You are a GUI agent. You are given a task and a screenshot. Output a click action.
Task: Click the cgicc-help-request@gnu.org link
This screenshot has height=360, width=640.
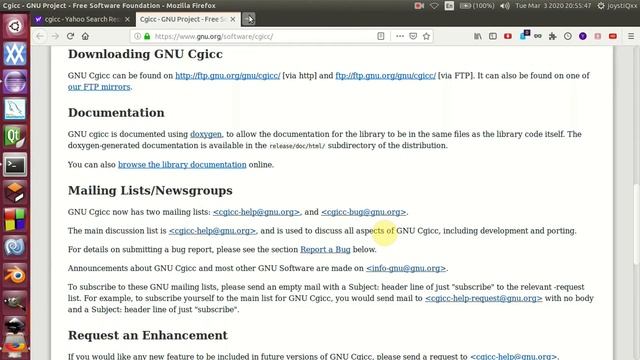484,298
